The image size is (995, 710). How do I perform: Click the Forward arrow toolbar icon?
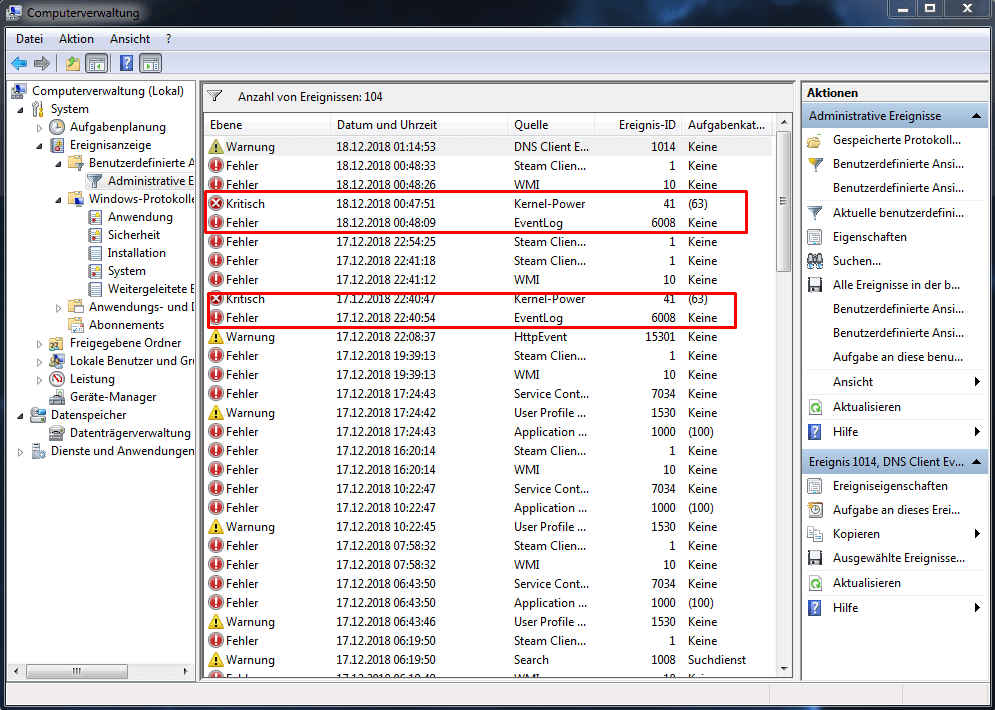pyautogui.click(x=42, y=63)
